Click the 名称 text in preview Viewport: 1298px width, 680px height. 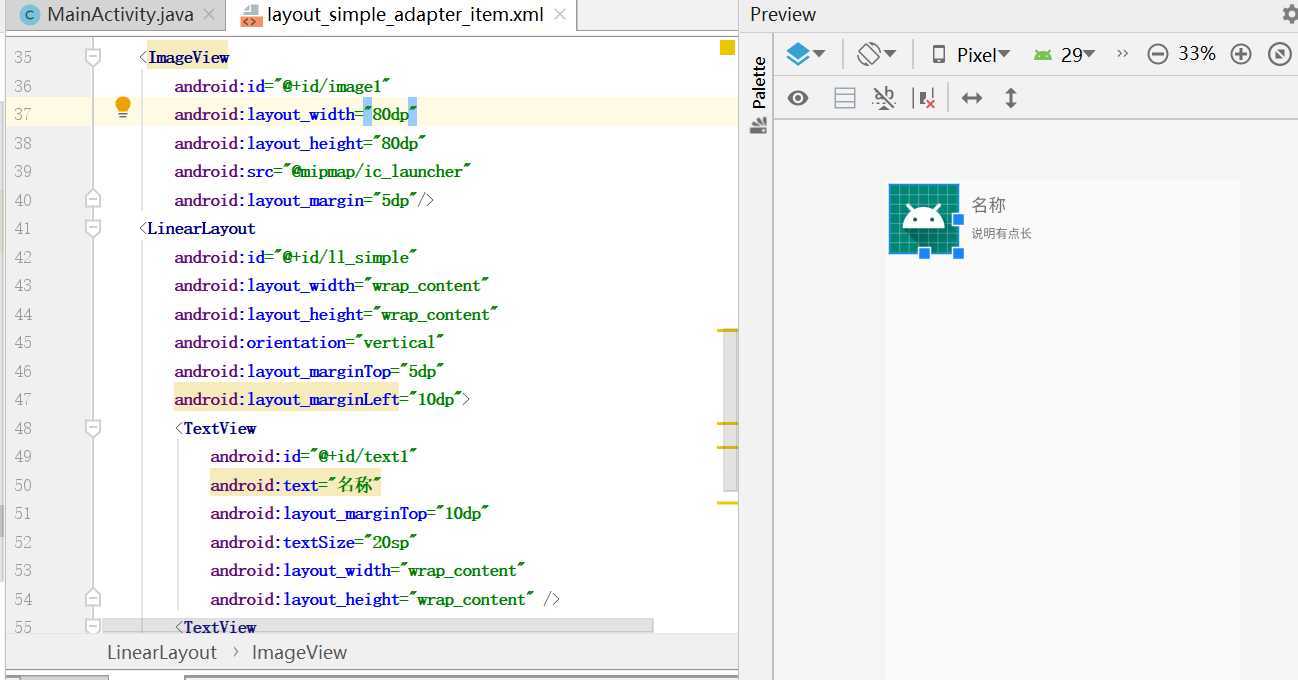click(988, 205)
